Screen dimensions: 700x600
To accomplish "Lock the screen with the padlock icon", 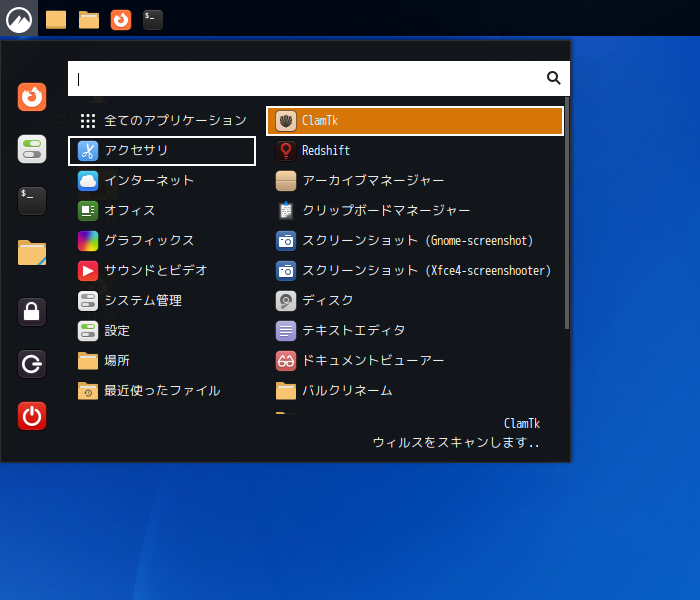I will pyautogui.click(x=32, y=312).
